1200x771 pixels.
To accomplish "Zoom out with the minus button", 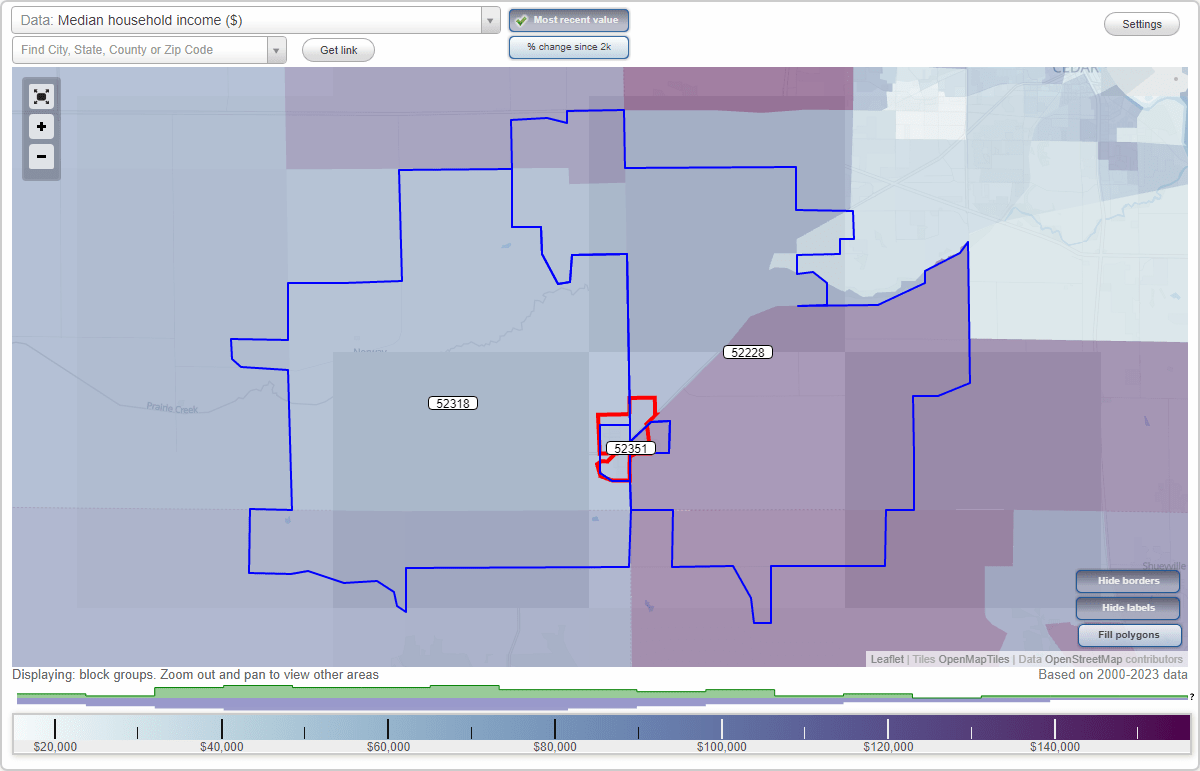I will coord(41,156).
